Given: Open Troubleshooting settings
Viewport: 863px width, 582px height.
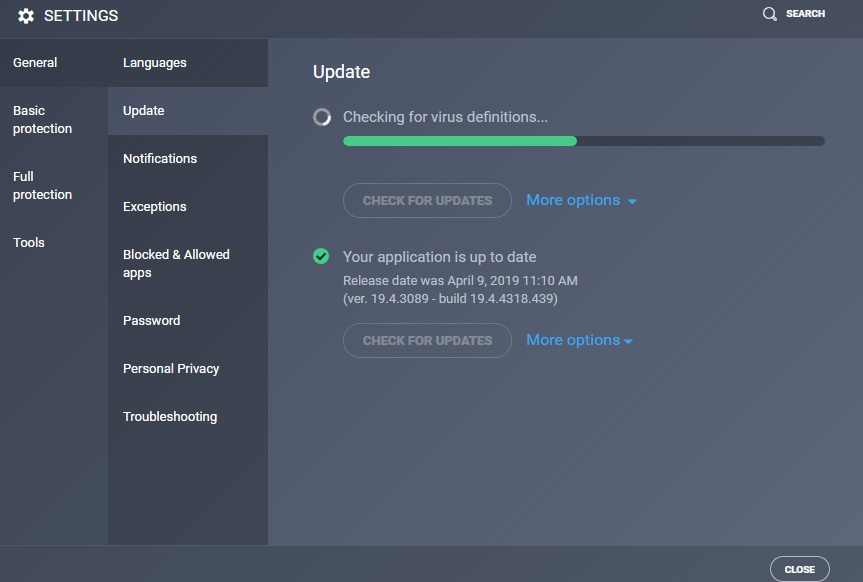Looking at the screenshot, I should pos(188,417).
